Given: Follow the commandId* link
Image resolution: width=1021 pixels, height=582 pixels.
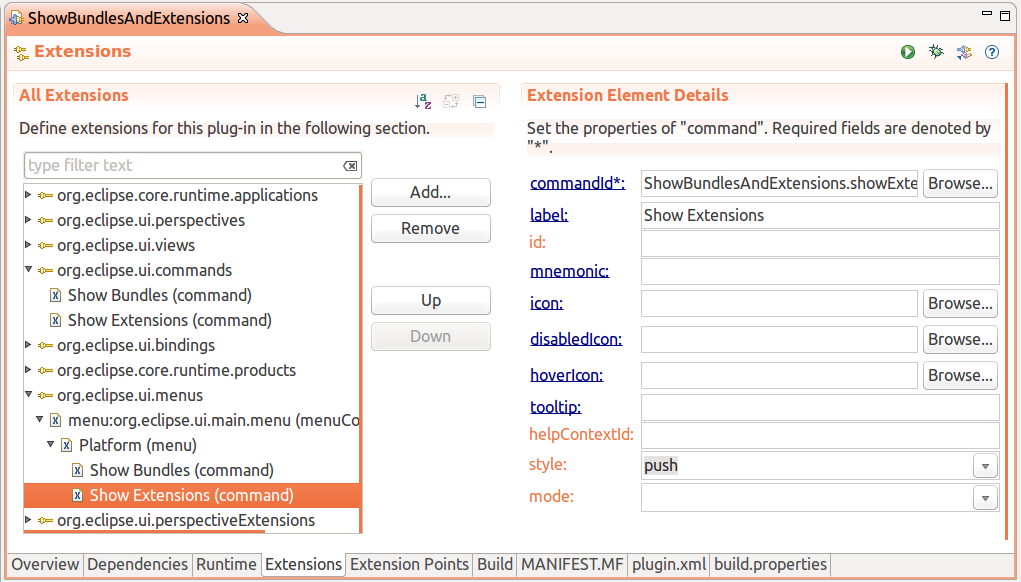Looking at the screenshot, I should pos(578,184).
